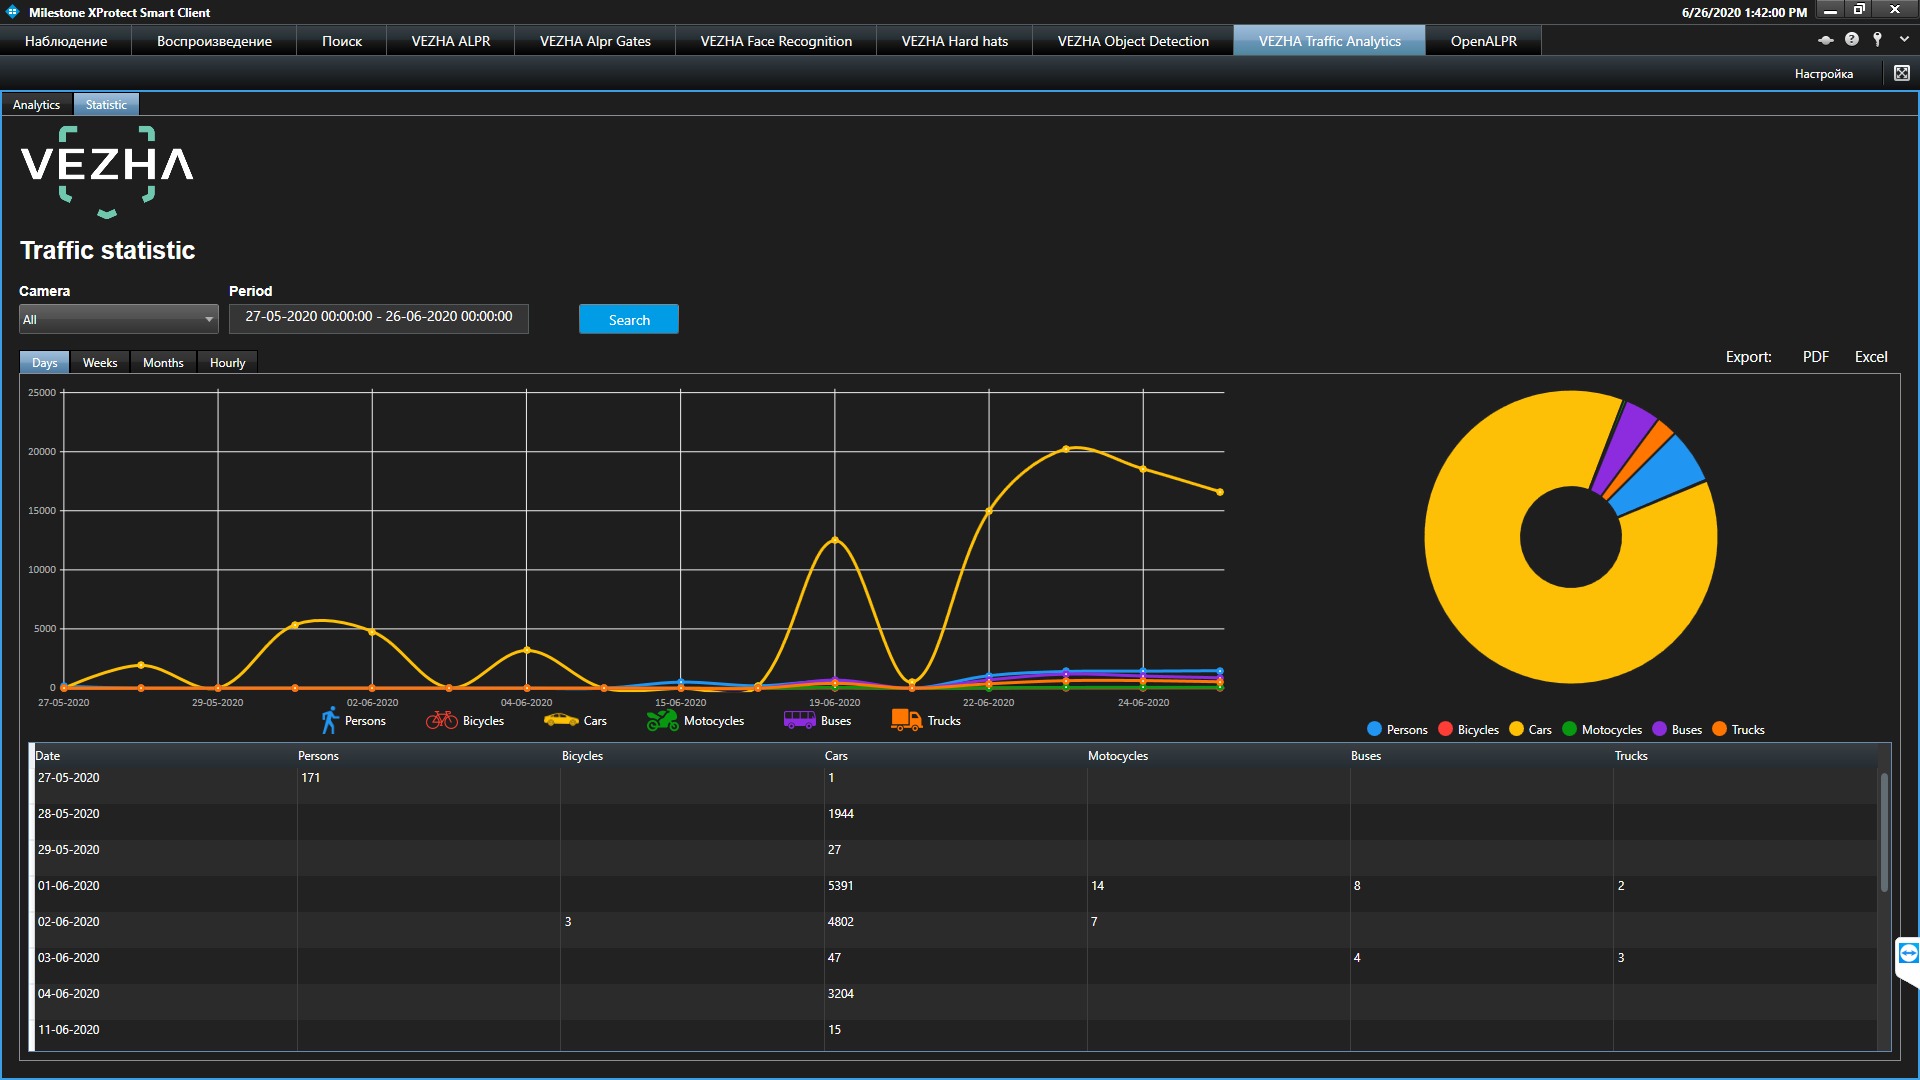Screen dimensions: 1920x1080
Task: Toggle Buses purple dot in pie legend
Action: click(1659, 729)
